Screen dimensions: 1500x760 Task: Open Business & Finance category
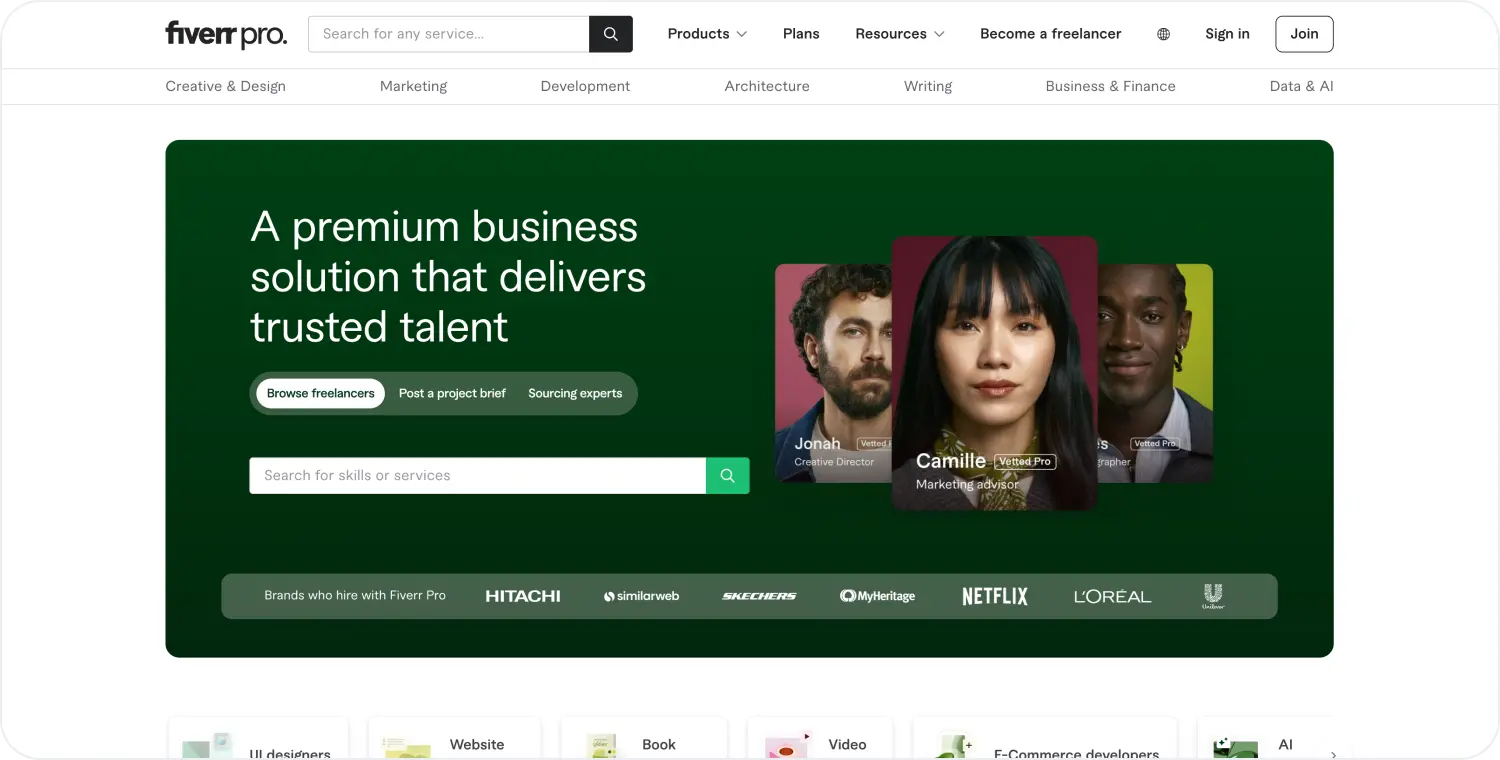tap(1110, 86)
